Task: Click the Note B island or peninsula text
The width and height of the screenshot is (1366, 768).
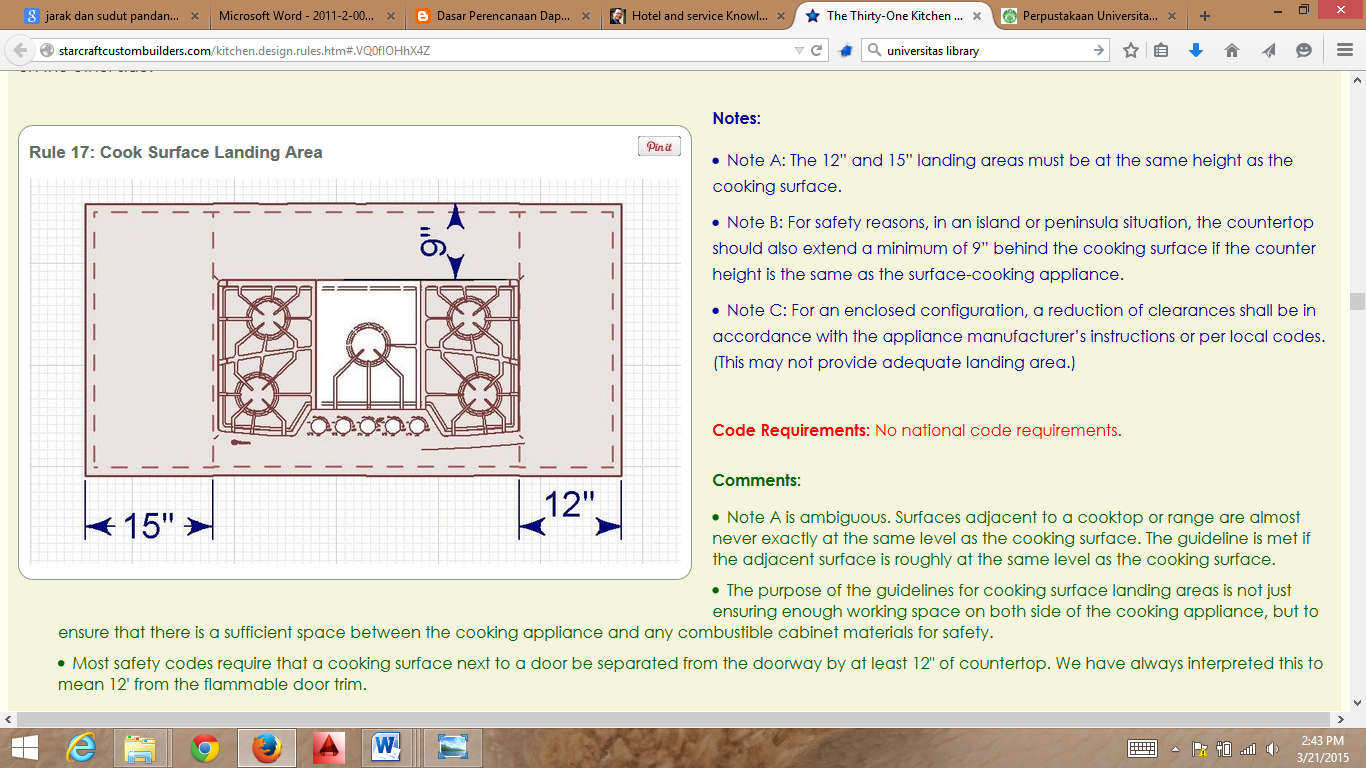Action: (x=1014, y=248)
